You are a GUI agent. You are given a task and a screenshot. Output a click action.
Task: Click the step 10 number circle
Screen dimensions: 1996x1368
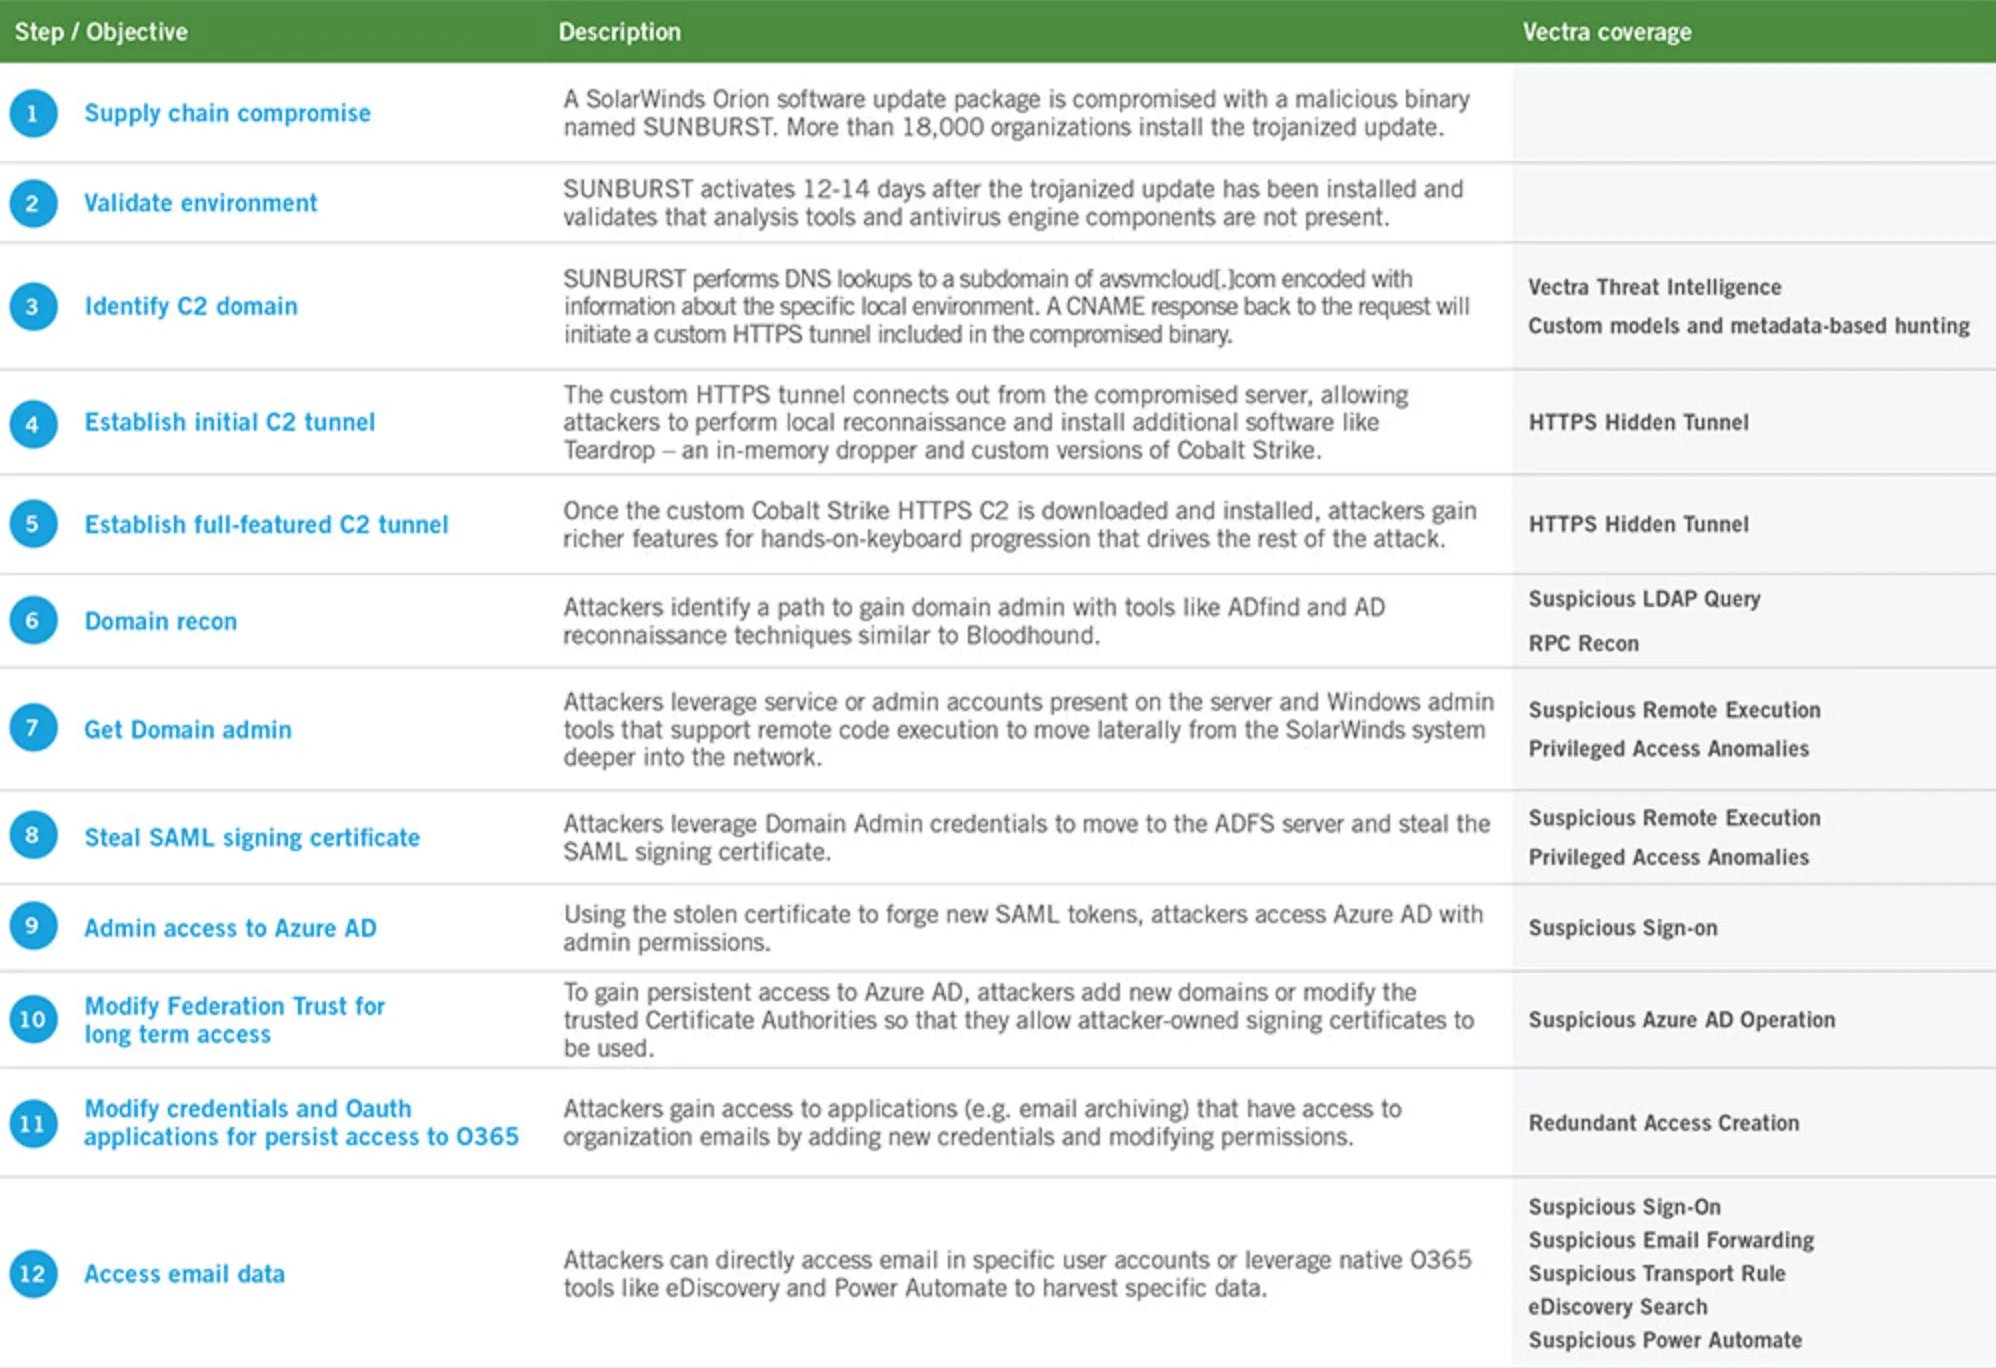(x=33, y=1019)
